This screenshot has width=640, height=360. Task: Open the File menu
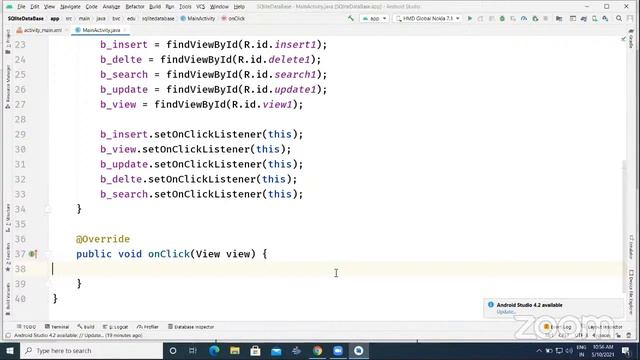(x=21, y=7)
